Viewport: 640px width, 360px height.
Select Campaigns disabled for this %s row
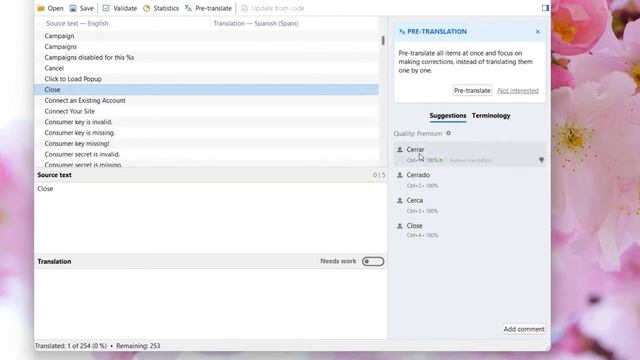click(x=206, y=57)
